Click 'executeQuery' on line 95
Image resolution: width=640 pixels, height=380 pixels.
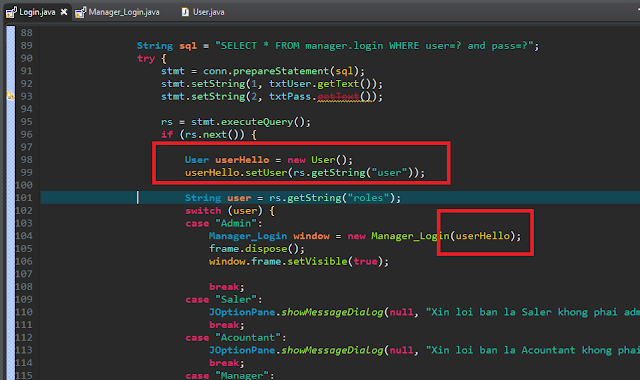(257, 122)
